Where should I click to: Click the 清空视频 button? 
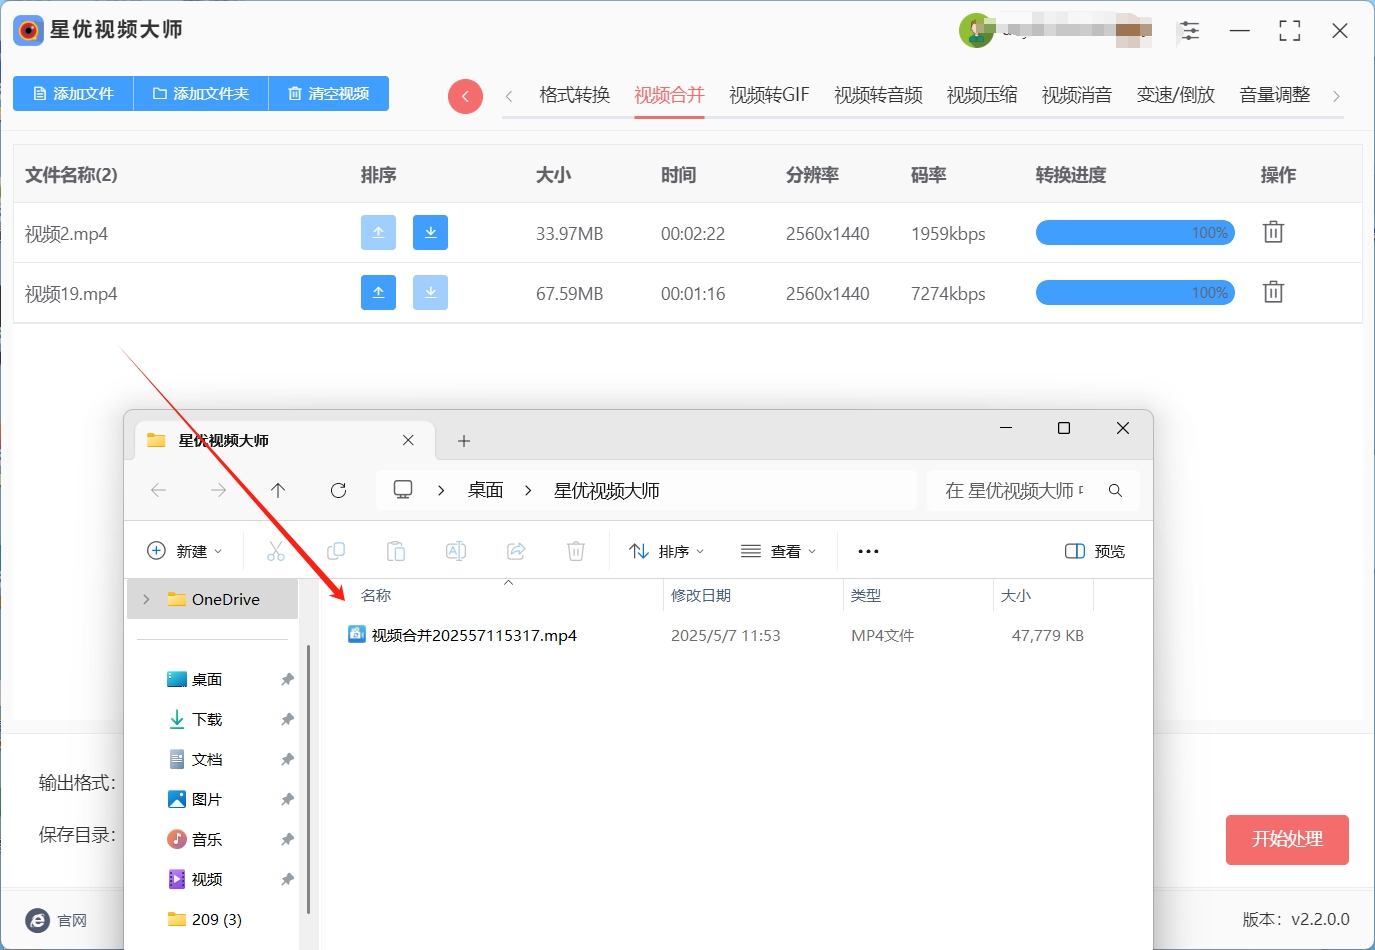coord(329,93)
